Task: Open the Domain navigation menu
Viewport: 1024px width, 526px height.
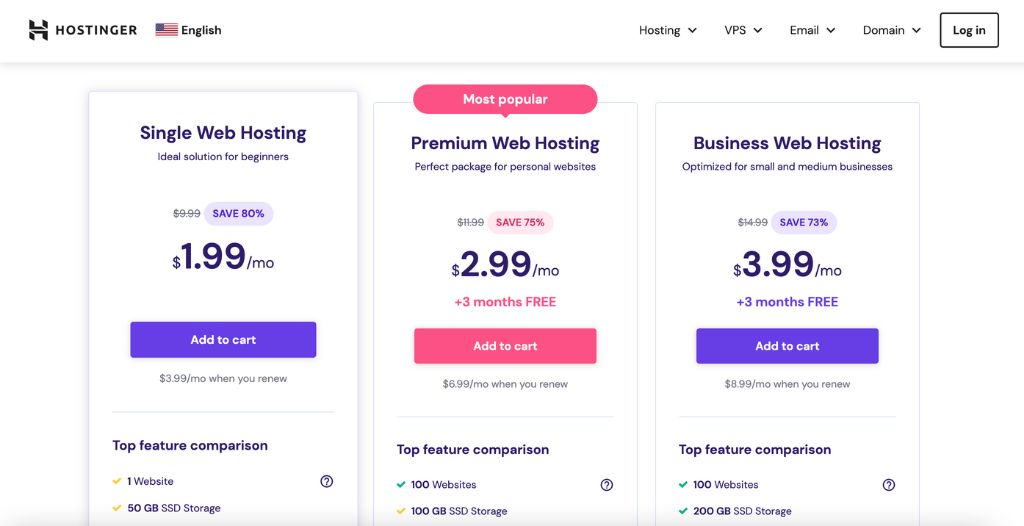Action: (x=891, y=30)
